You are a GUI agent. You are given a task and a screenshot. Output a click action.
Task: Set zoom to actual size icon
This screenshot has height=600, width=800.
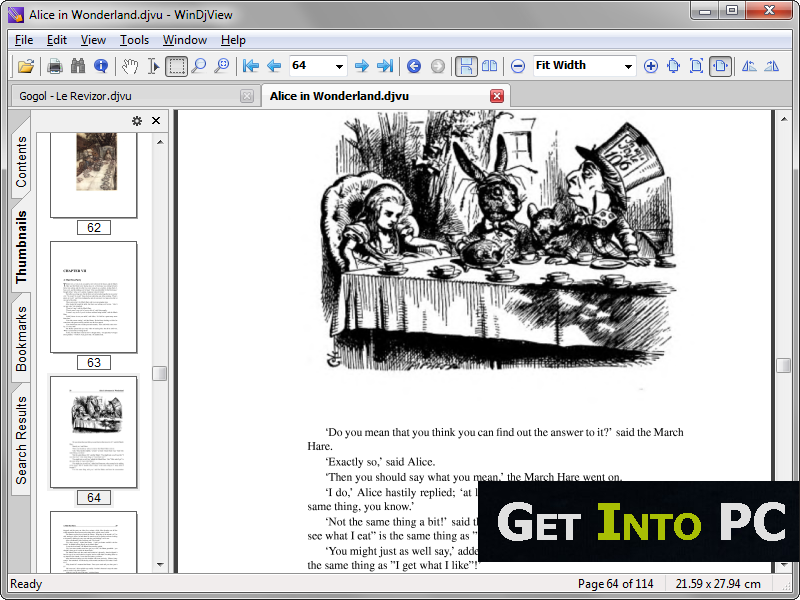673,66
